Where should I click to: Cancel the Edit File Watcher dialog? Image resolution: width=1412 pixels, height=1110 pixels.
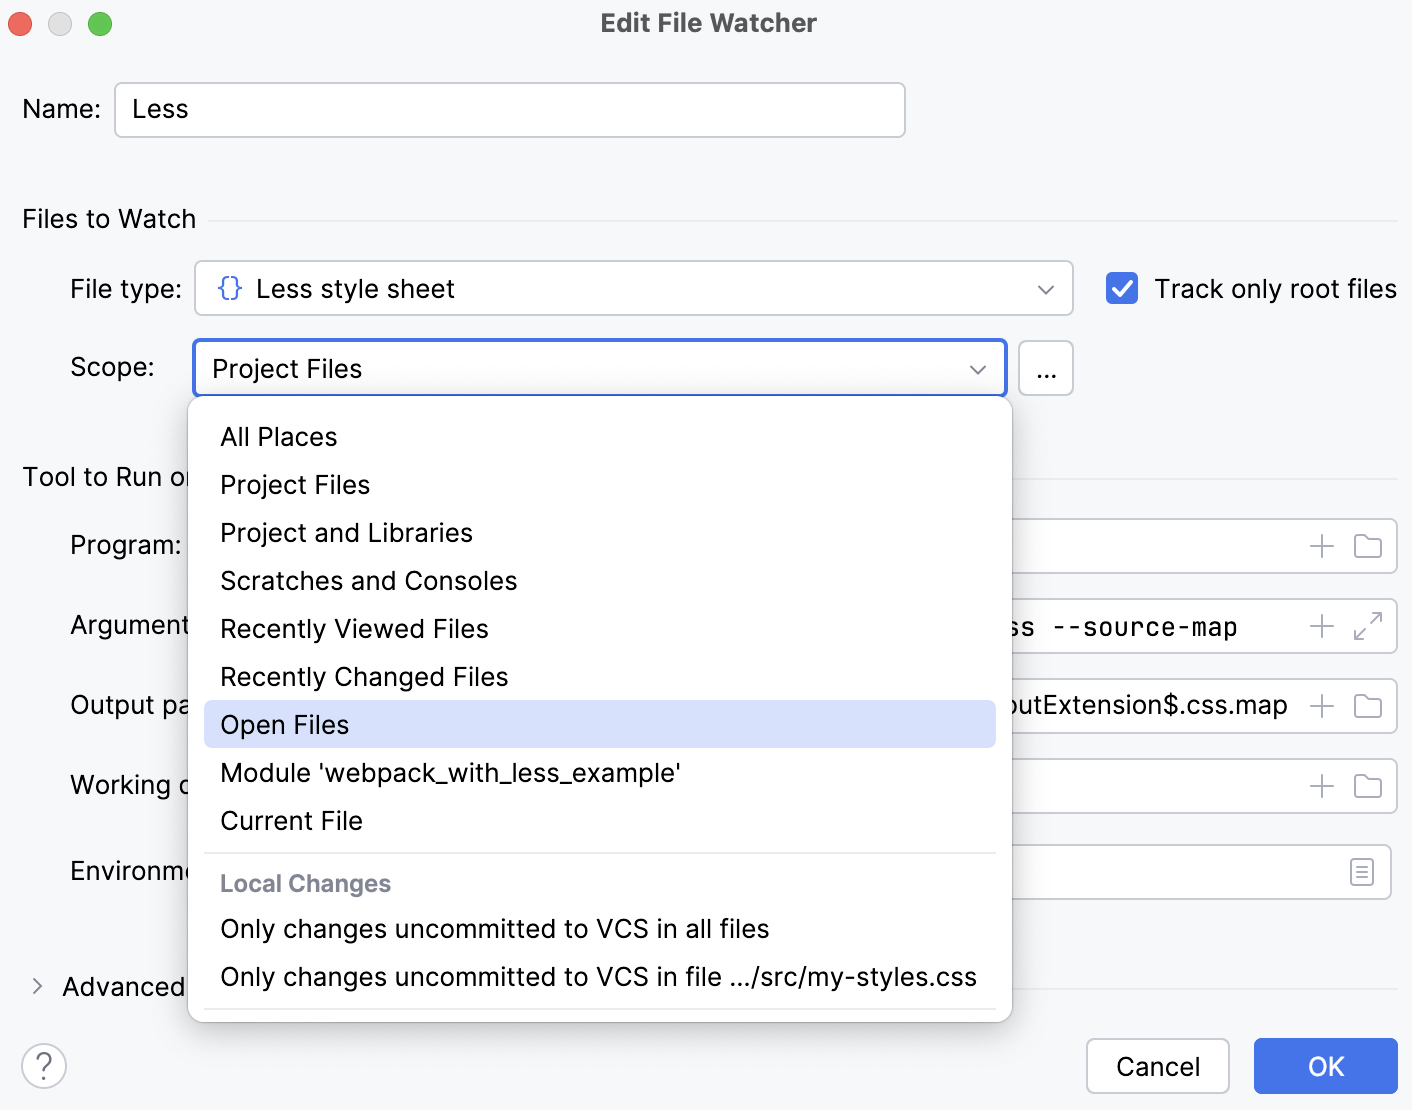[1157, 1066]
